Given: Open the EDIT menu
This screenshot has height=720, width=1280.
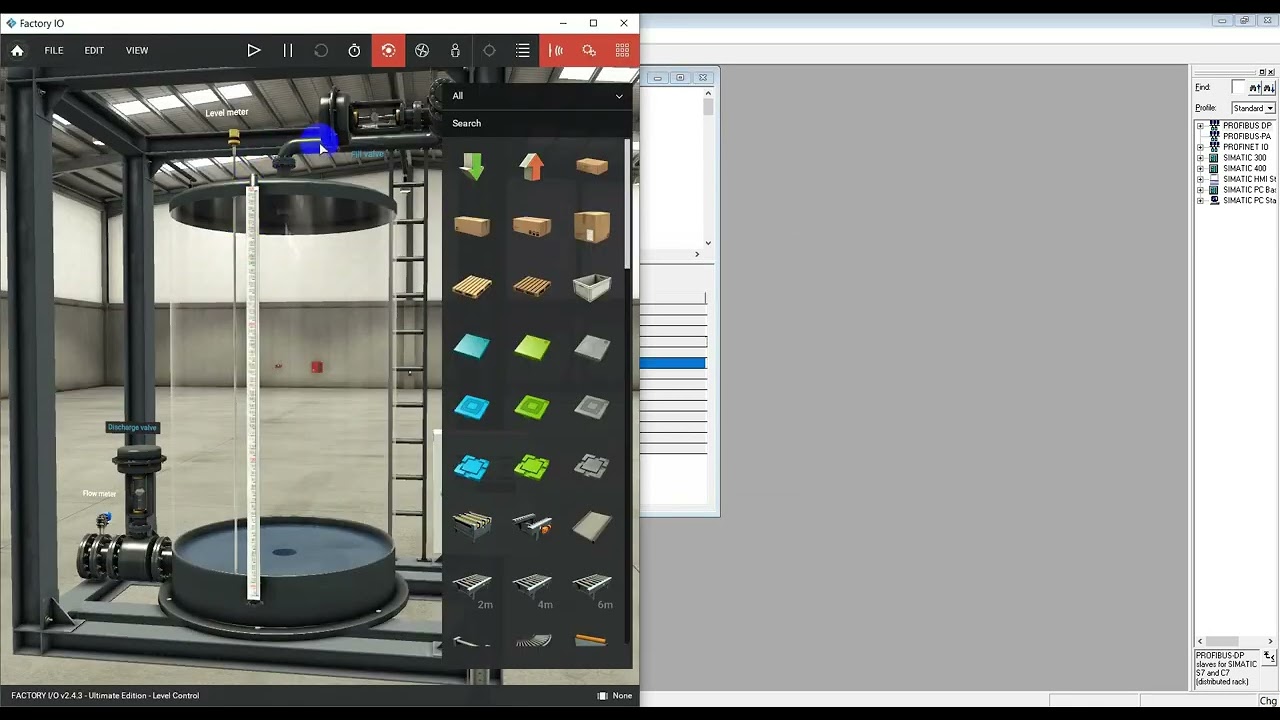Looking at the screenshot, I should (x=94, y=50).
